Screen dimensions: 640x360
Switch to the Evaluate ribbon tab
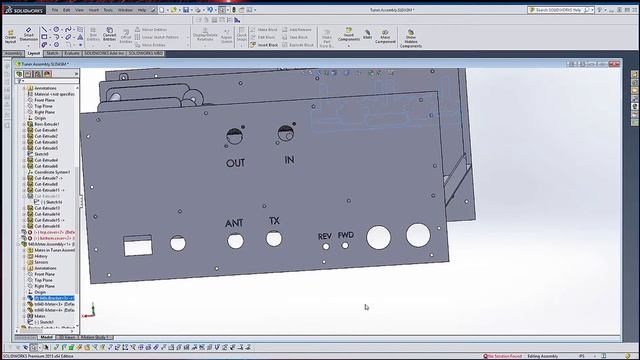[x=72, y=53]
